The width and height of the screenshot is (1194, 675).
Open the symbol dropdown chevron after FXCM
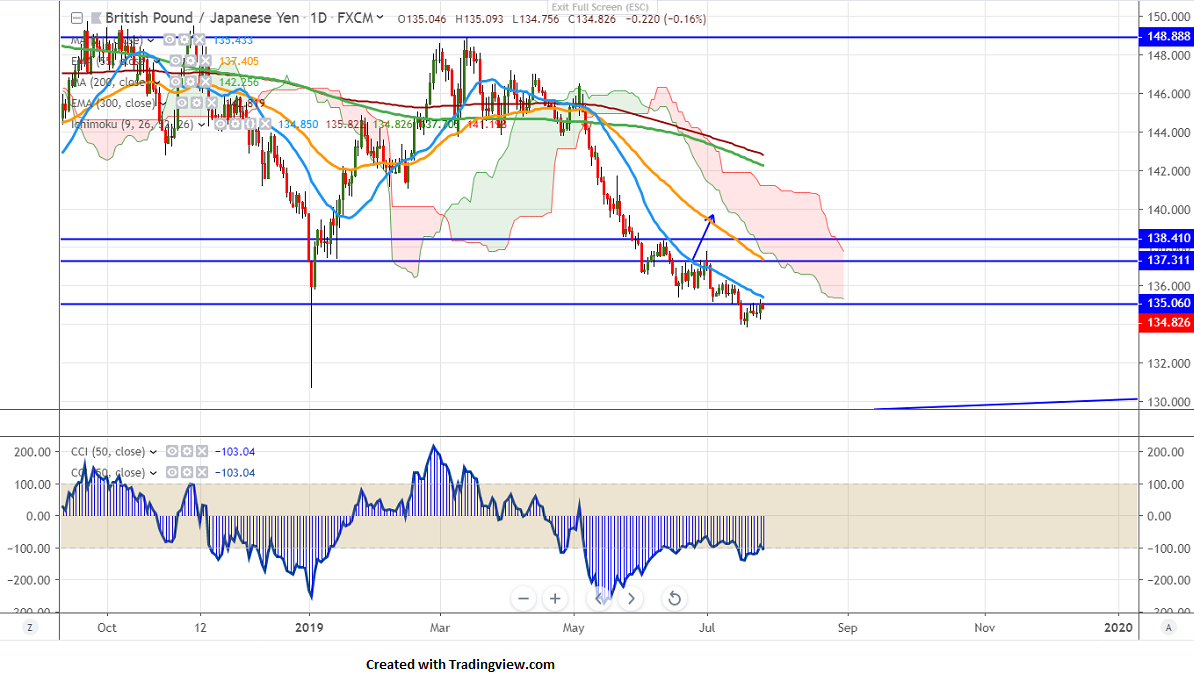click(379, 17)
